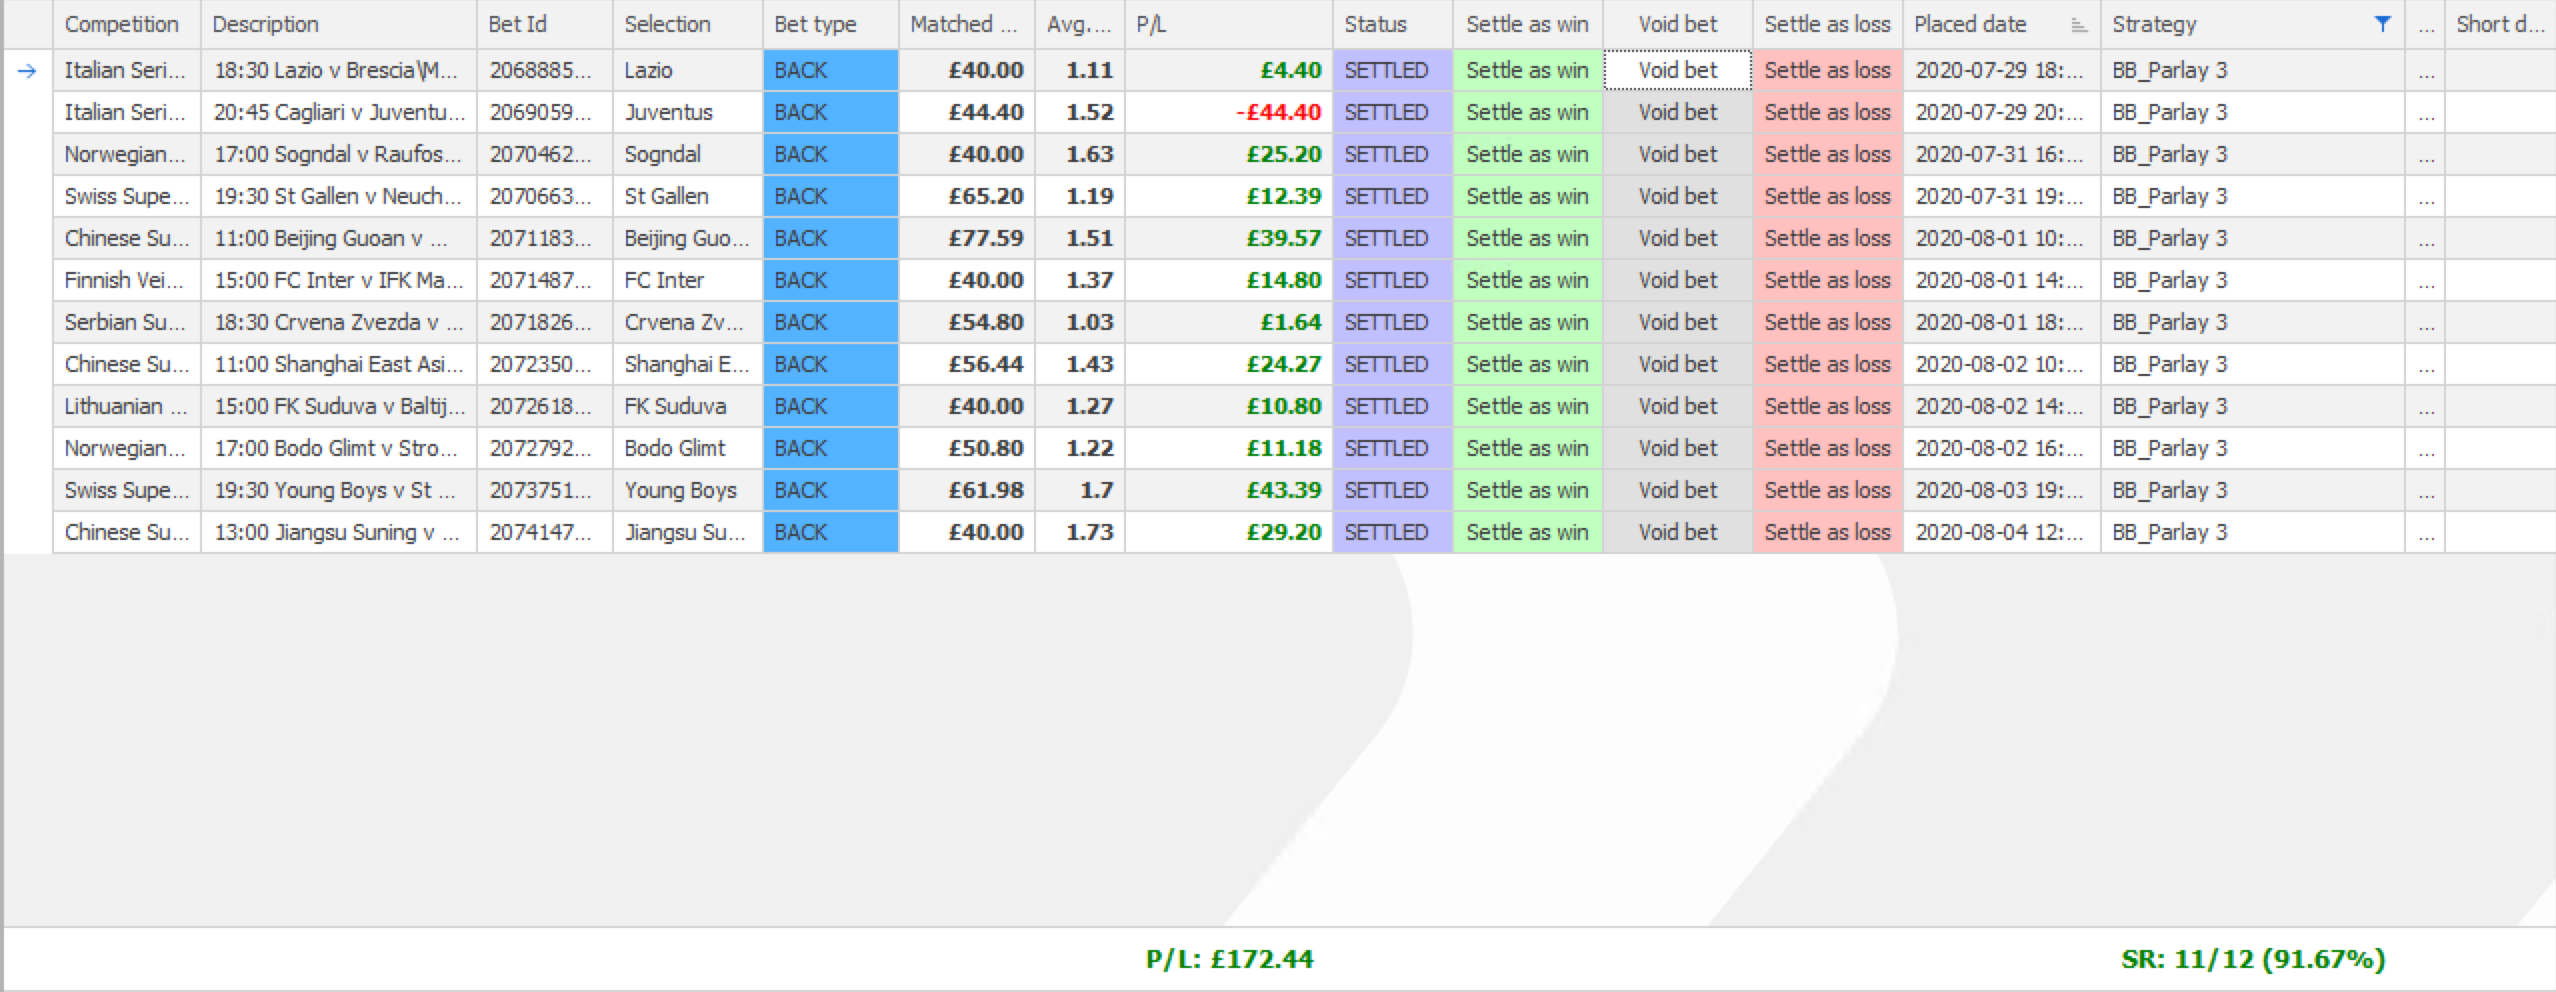2556x992 pixels.
Task: Sort by Description column header
Action: point(338,24)
